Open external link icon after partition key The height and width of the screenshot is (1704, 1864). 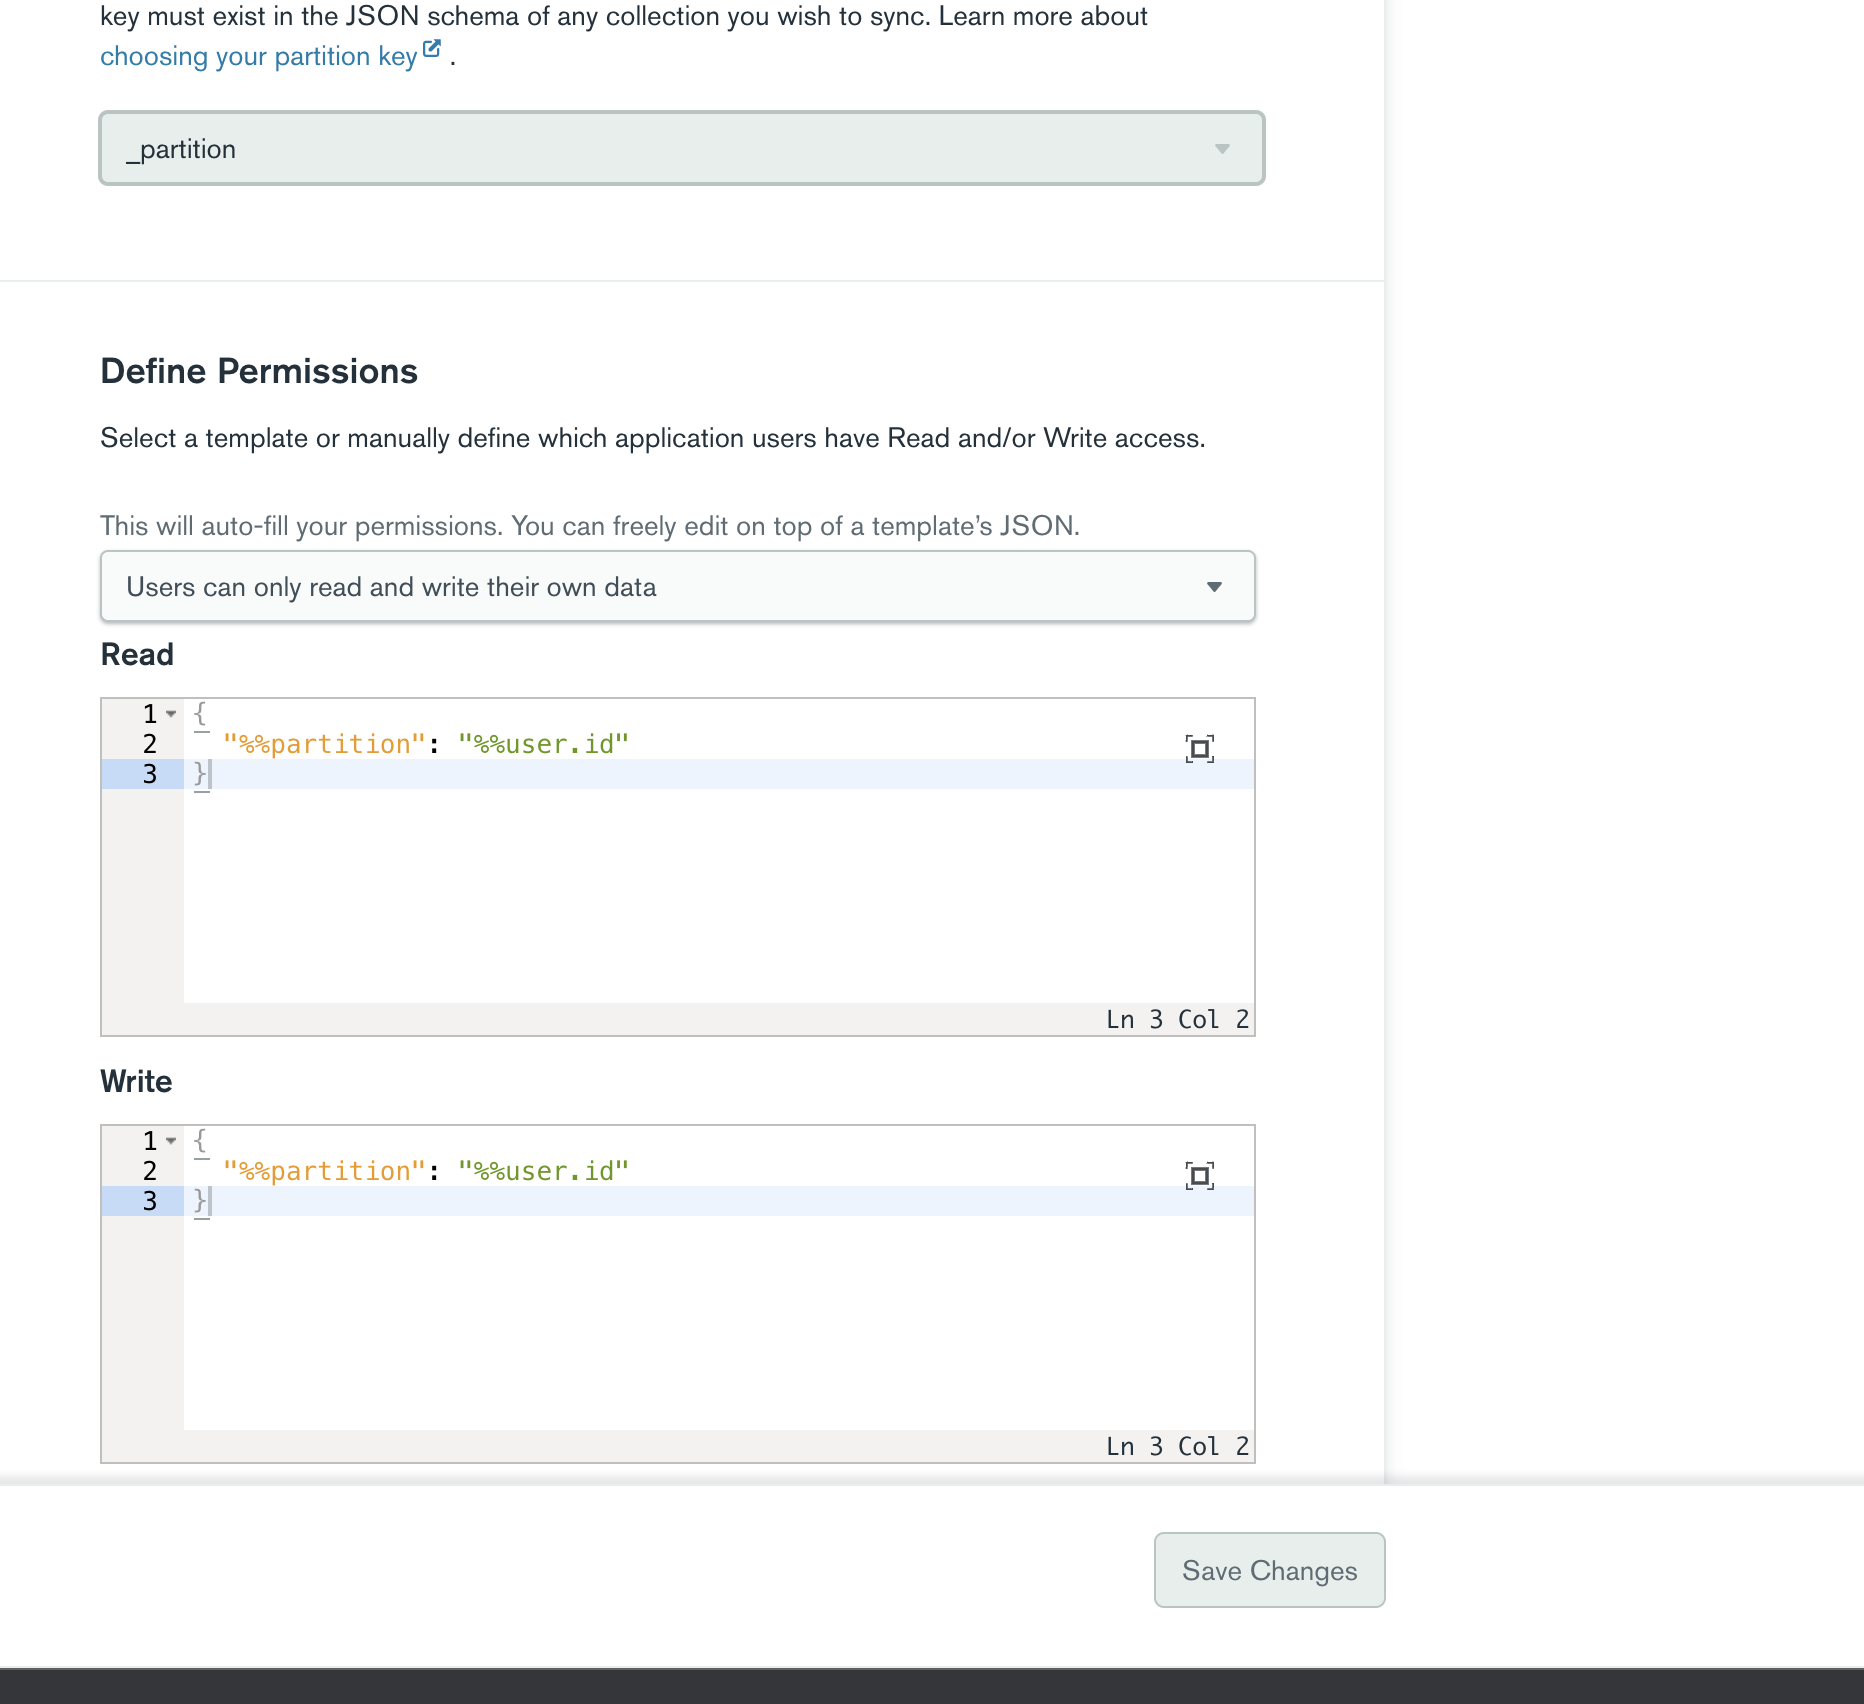[432, 49]
